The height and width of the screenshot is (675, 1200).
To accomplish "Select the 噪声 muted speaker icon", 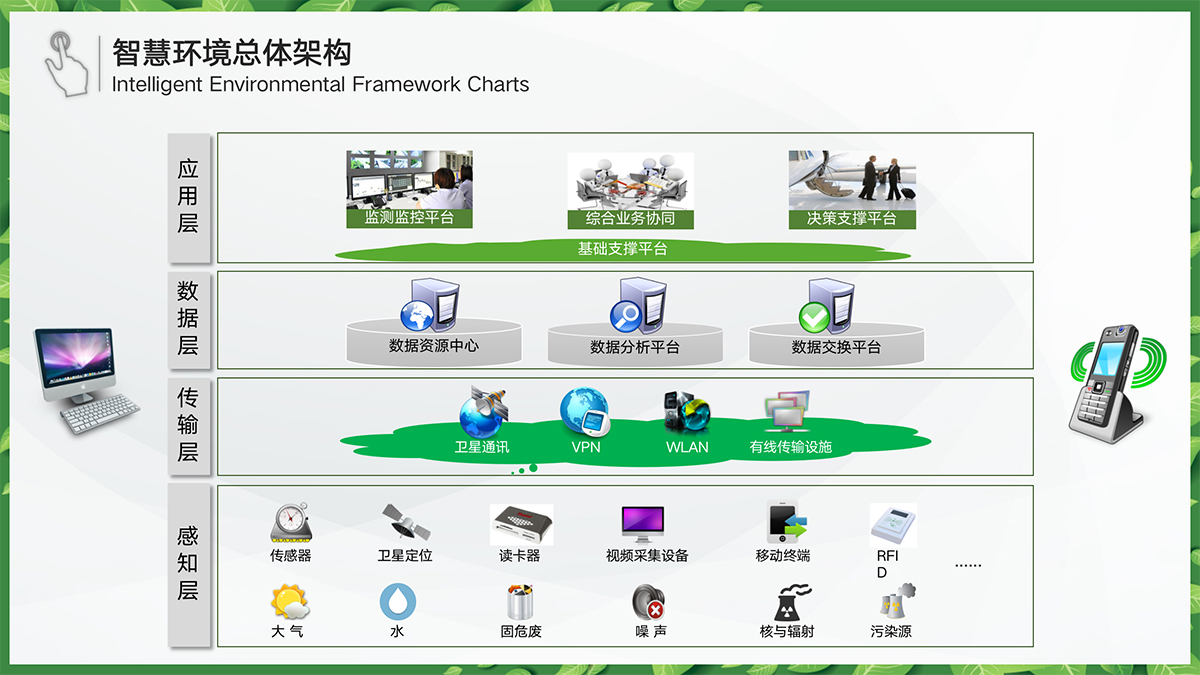I will 649,603.
